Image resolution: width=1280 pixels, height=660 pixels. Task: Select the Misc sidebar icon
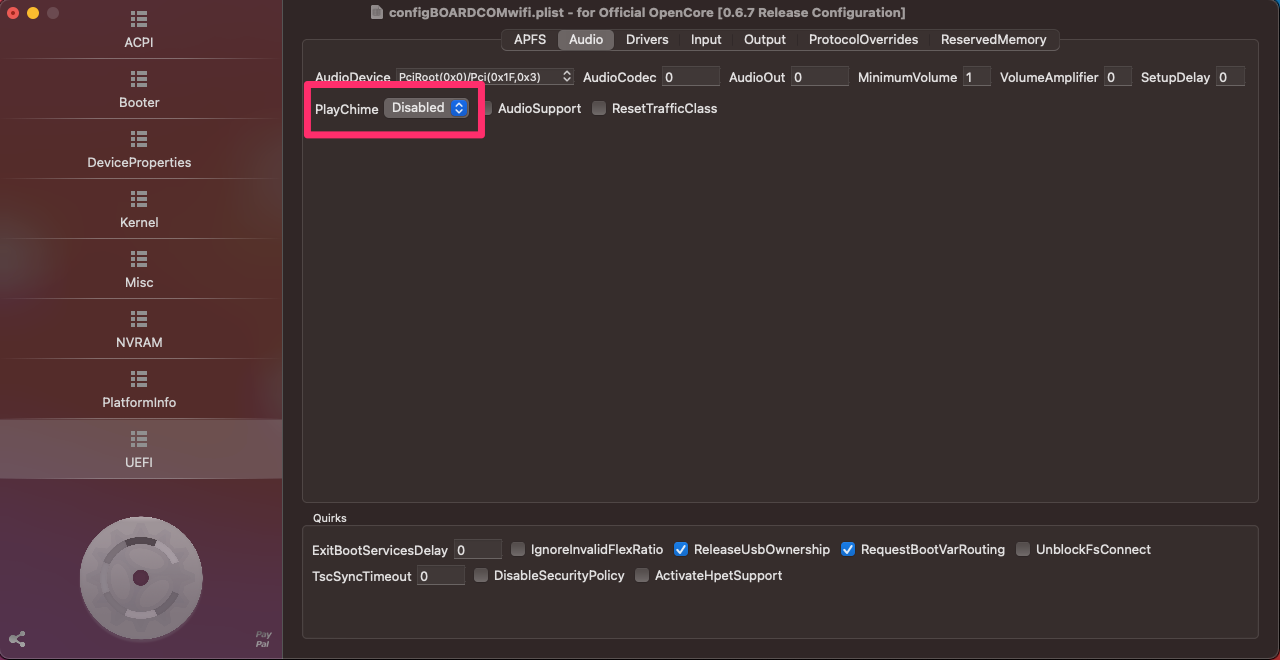(139, 259)
